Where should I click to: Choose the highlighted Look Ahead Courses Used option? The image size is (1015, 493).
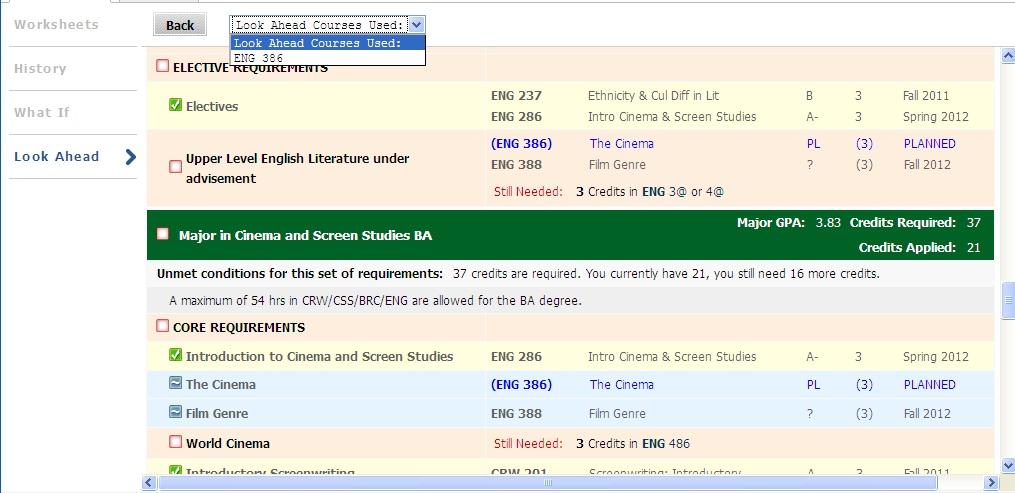(x=328, y=43)
